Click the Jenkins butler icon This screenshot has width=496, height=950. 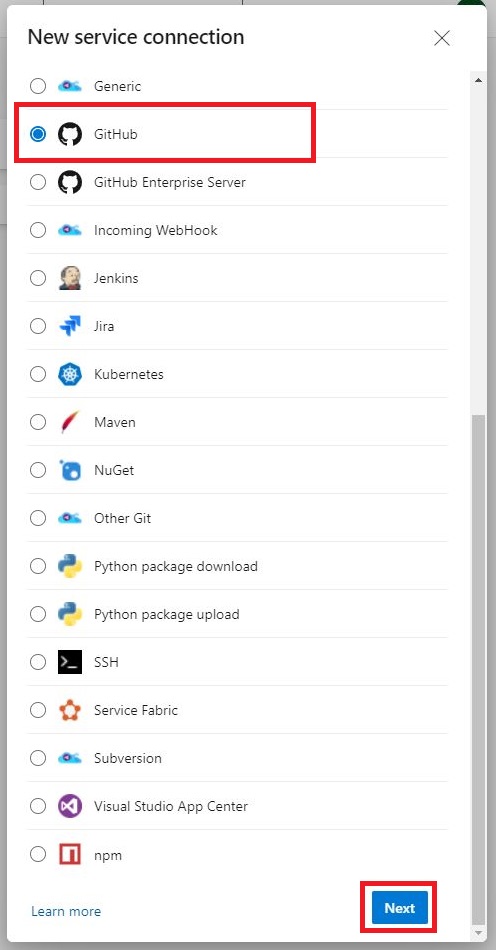coord(70,278)
